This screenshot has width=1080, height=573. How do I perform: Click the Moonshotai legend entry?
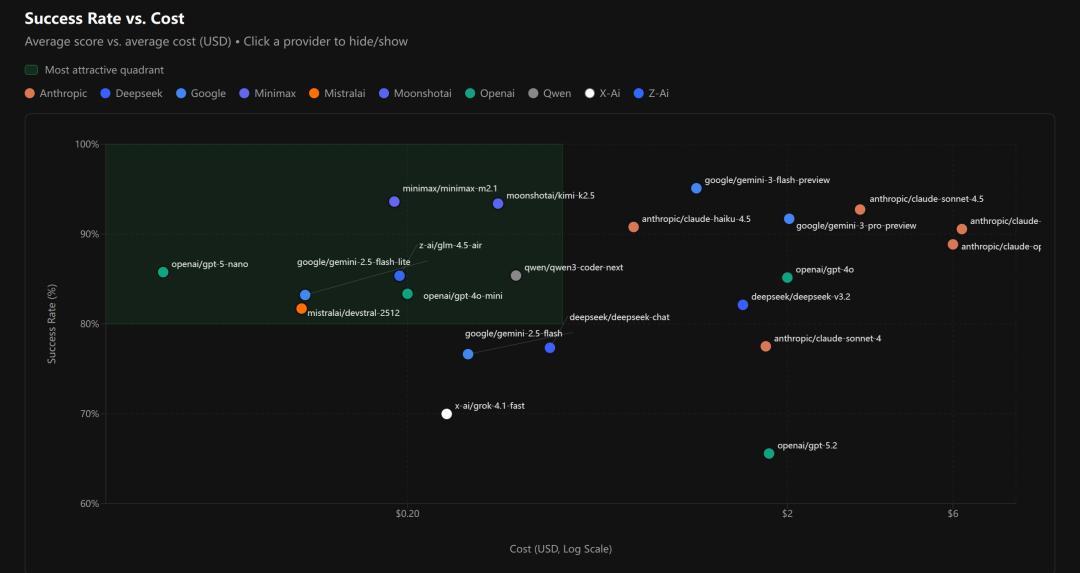(x=414, y=93)
